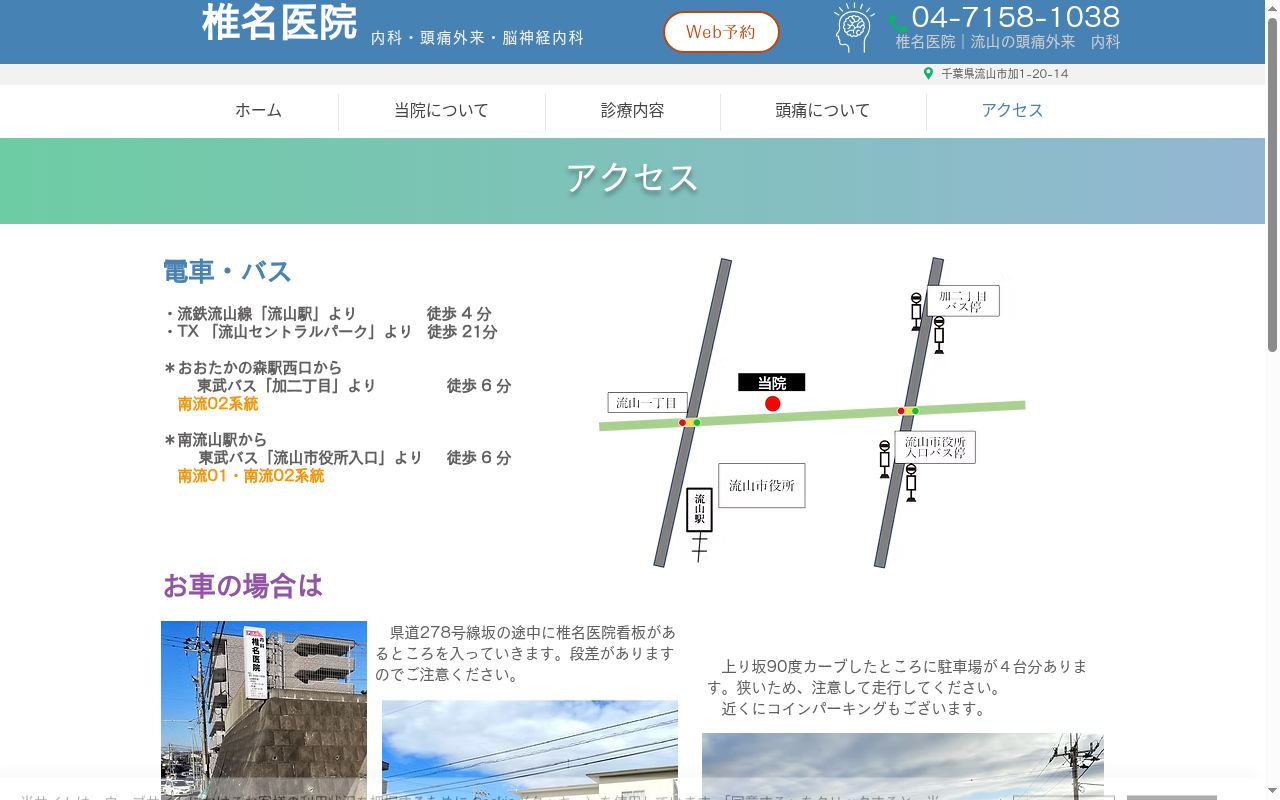The width and height of the screenshot is (1280, 800).
Task: Click the 当院 black label on map
Action: 771,383
